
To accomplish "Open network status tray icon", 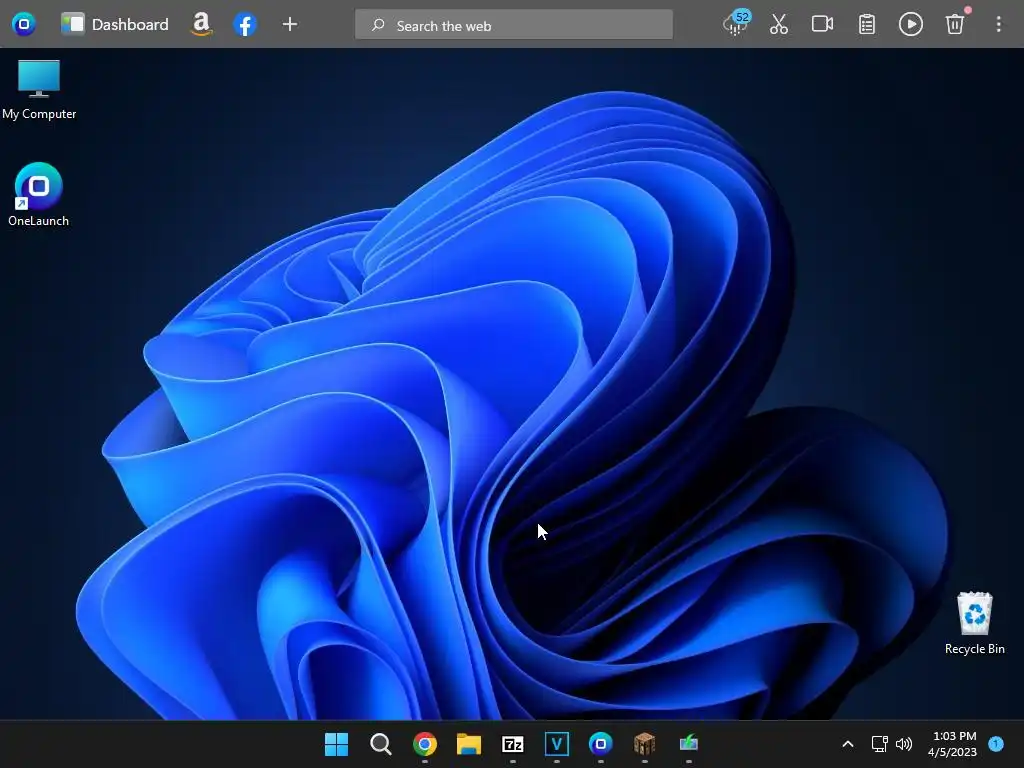I will pos(880,744).
